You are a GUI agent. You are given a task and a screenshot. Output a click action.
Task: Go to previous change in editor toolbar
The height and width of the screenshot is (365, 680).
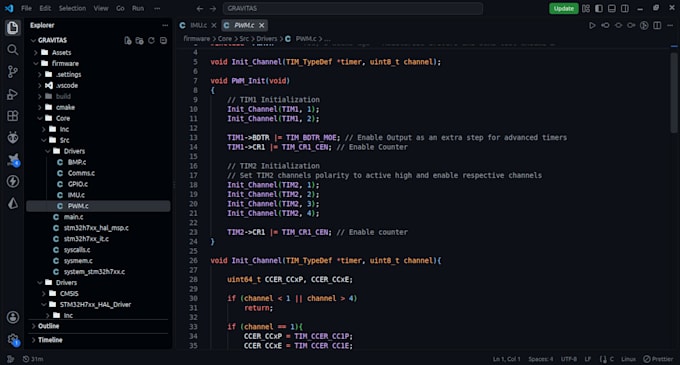(605, 26)
